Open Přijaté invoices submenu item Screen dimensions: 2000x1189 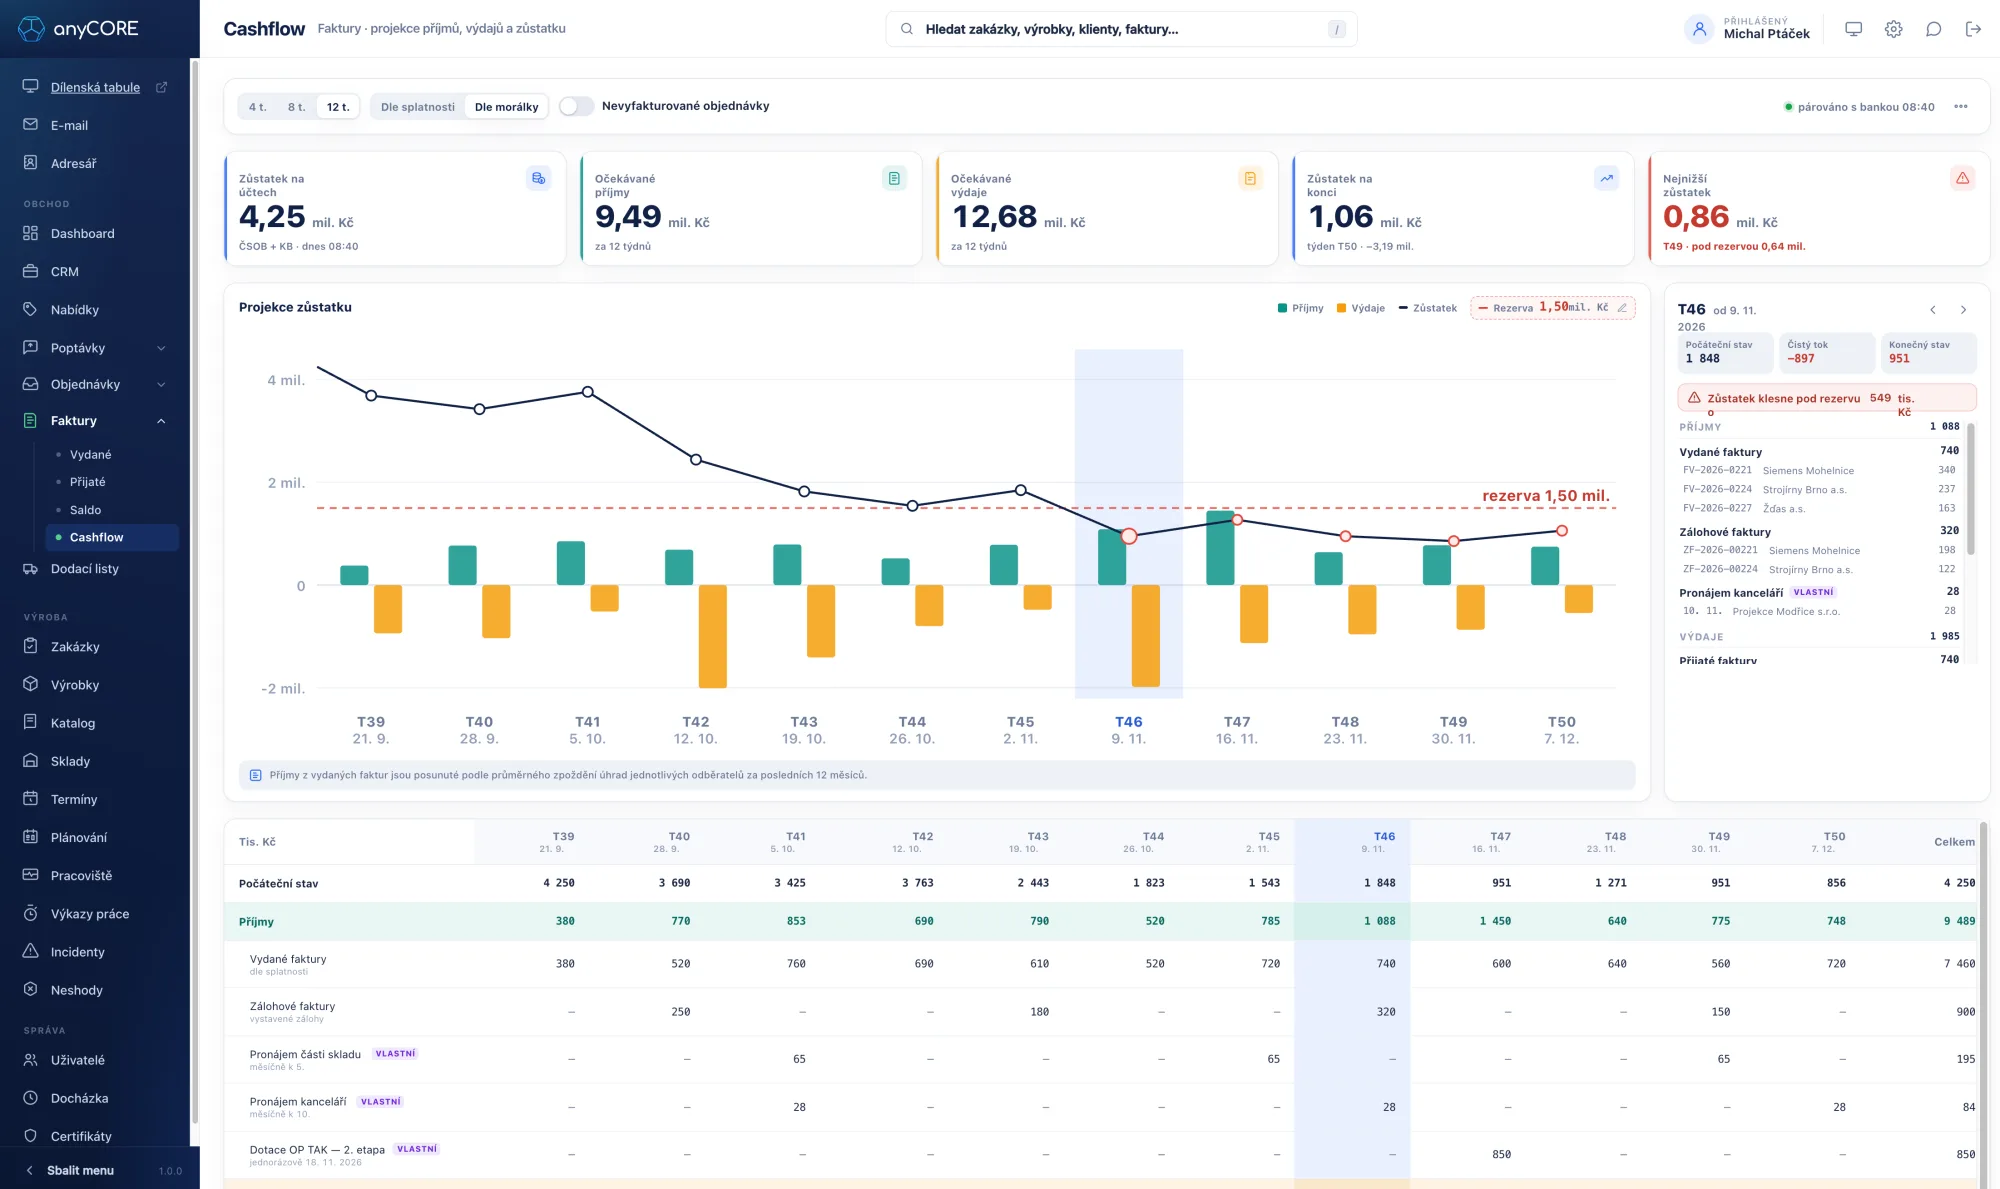[x=87, y=482]
